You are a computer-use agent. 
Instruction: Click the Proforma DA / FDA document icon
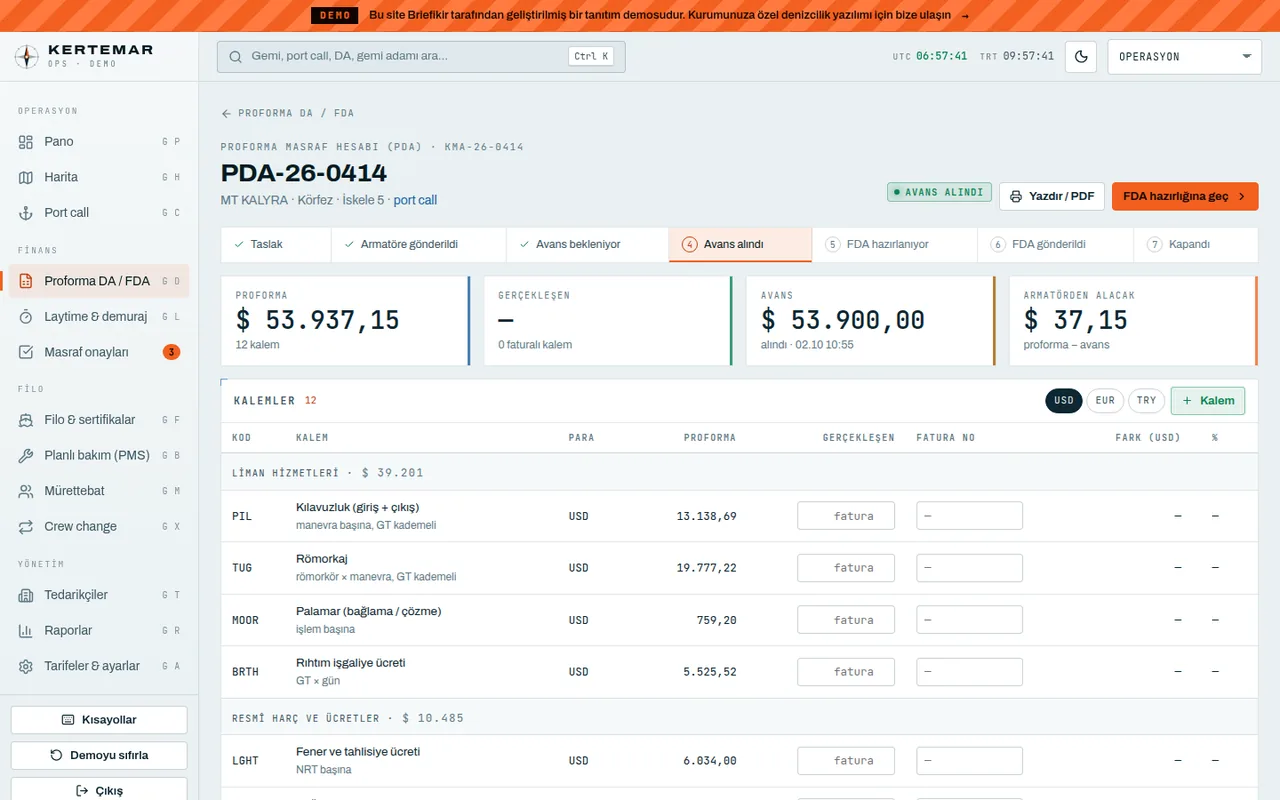pos(26,281)
